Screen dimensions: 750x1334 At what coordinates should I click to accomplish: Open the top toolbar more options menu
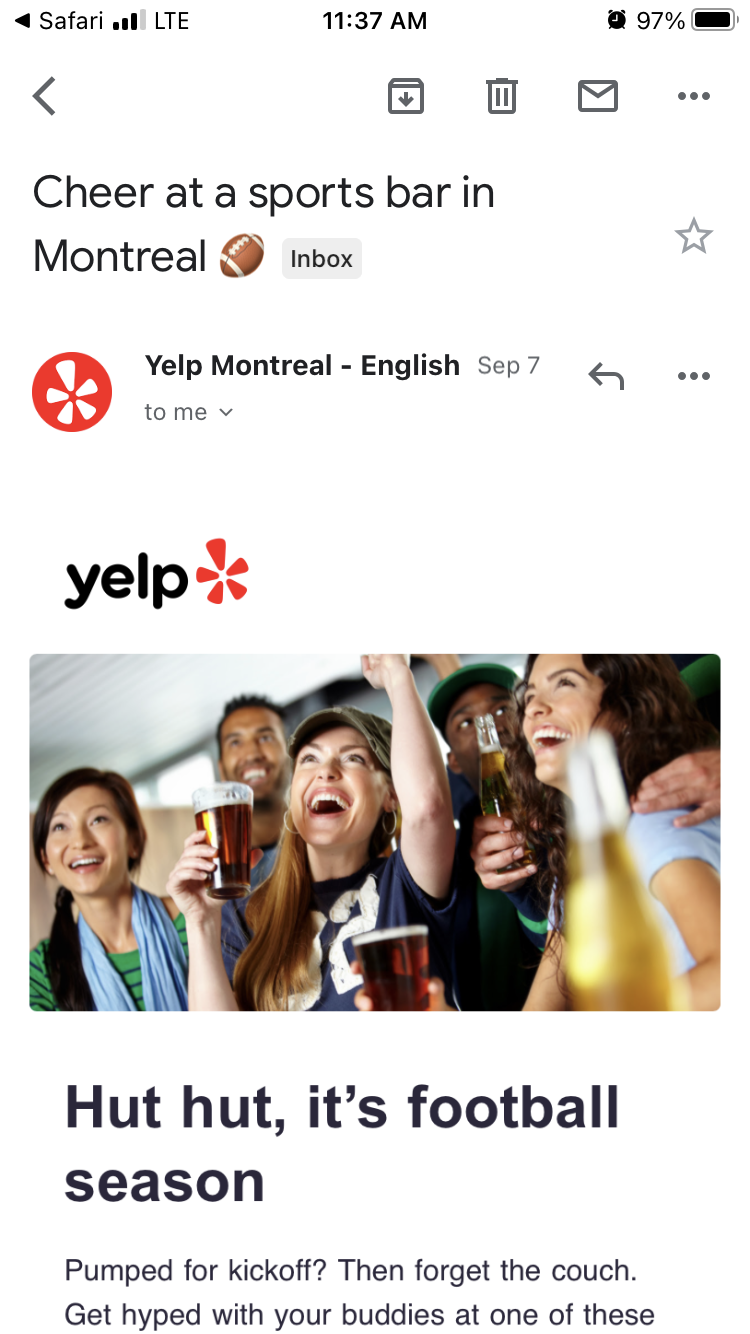(x=693, y=96)
